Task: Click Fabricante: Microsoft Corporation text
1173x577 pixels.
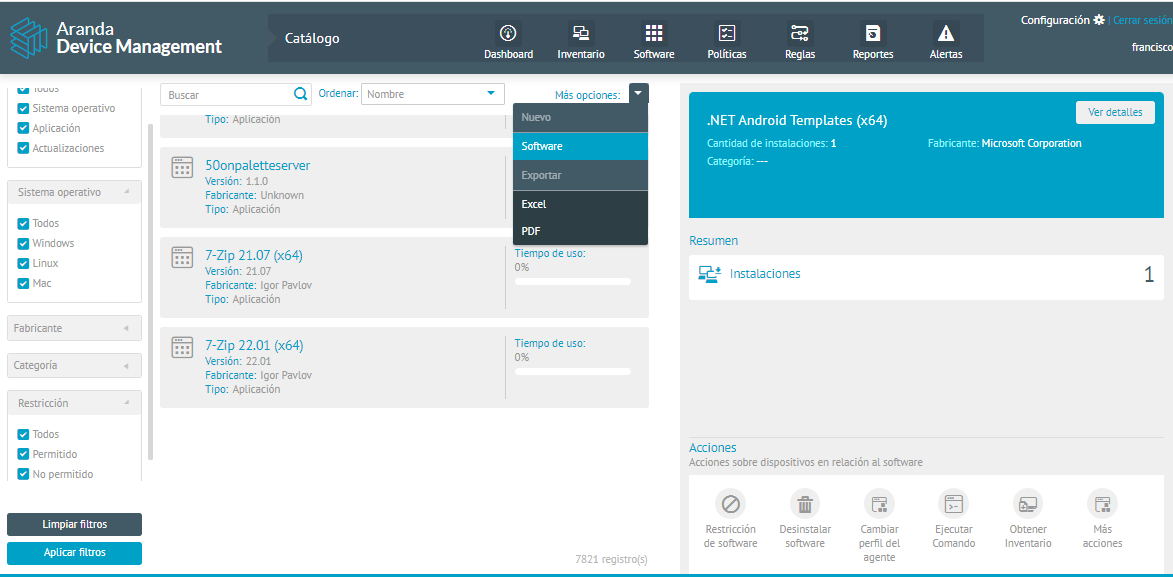Action: point(1004,143)
